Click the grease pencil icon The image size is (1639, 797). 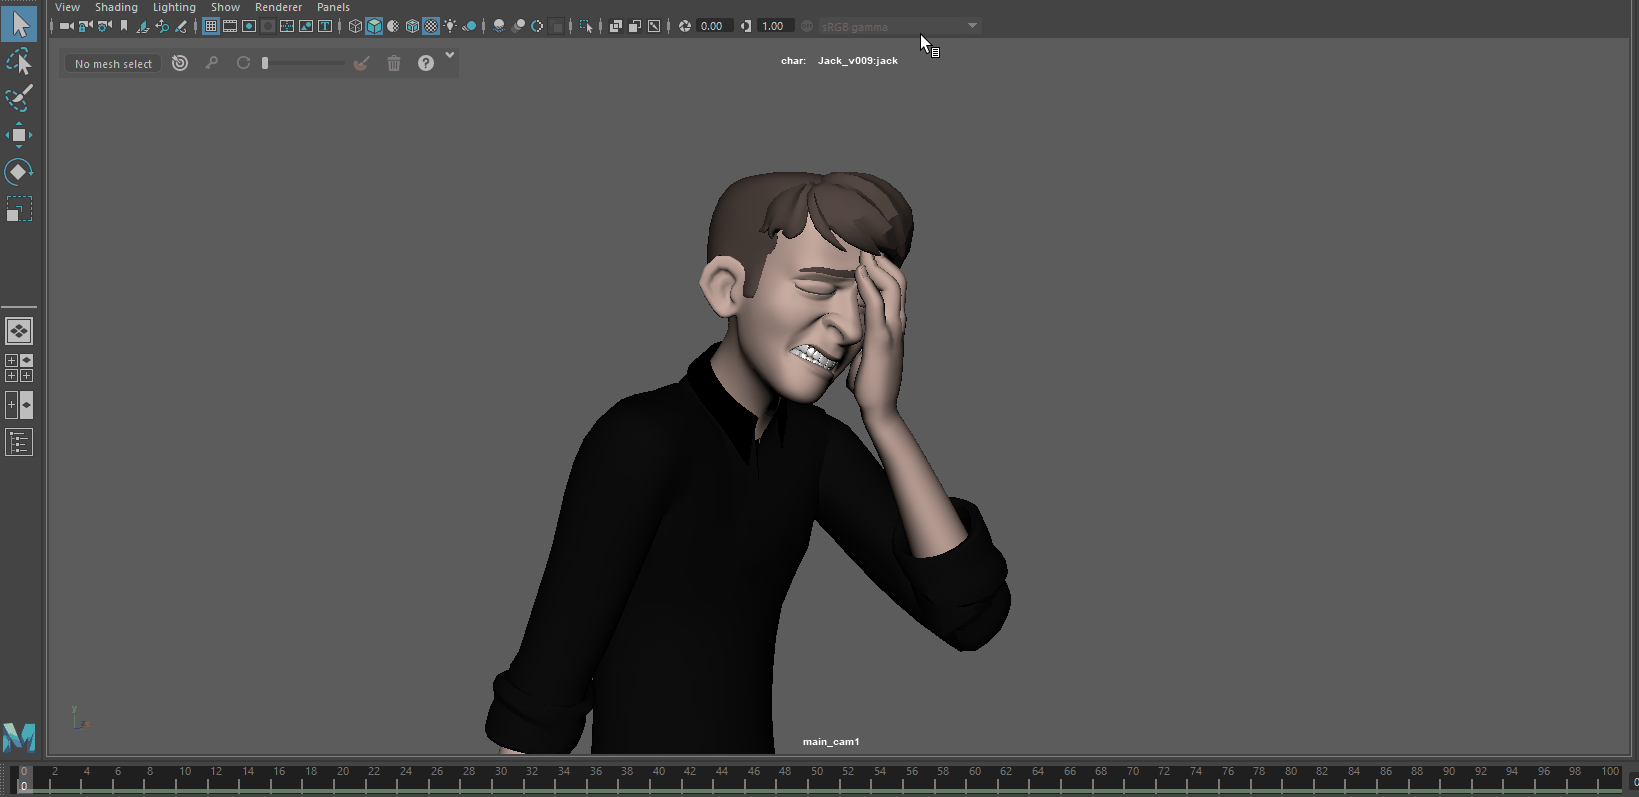point(181,26)
